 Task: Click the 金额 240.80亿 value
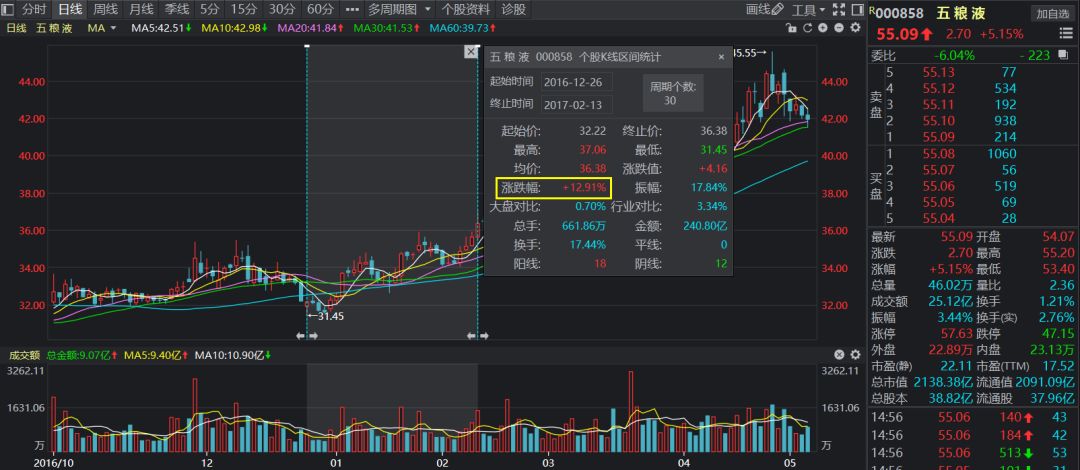click(x=703, y=225)
